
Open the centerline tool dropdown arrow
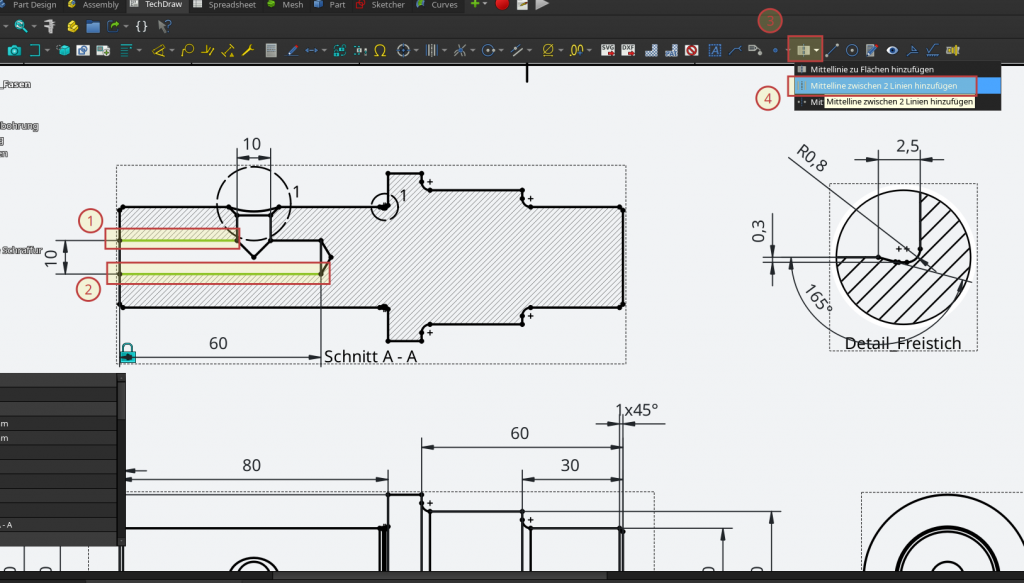817,50
